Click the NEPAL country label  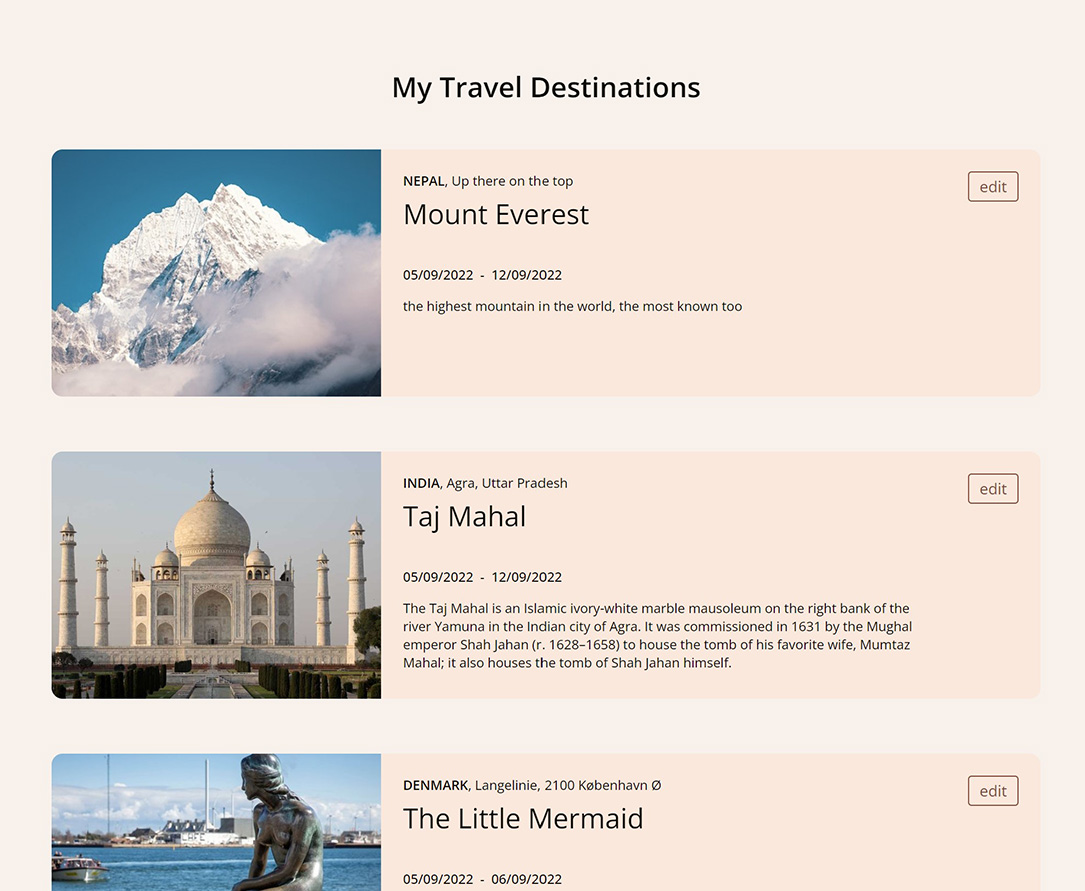click(421, 181)
